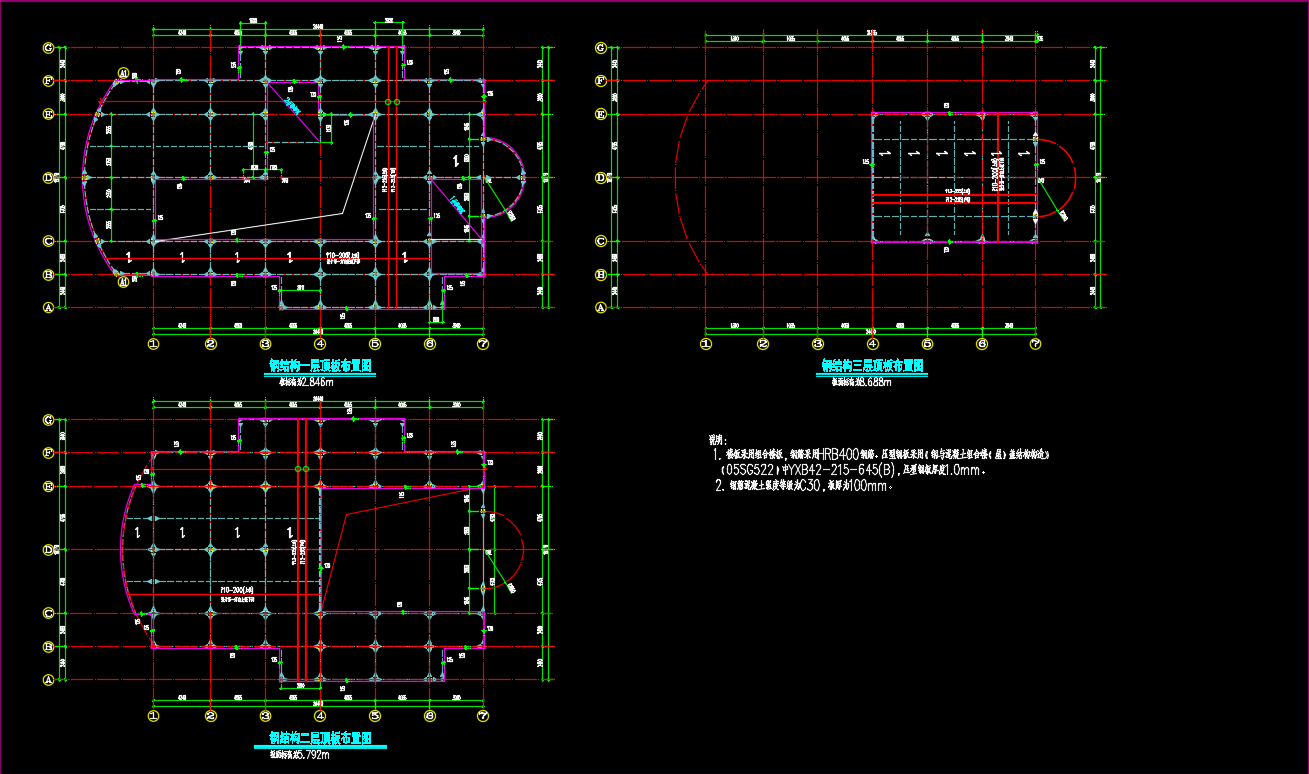Pick axis bubble 3 under the first-floor plan
1309x774 pixels.
[265, 344]
